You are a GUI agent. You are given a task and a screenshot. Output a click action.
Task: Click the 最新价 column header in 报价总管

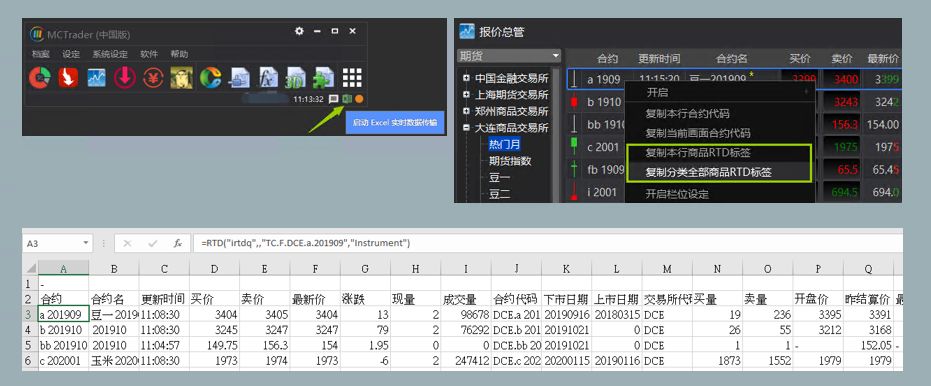(x=883, y=59)
